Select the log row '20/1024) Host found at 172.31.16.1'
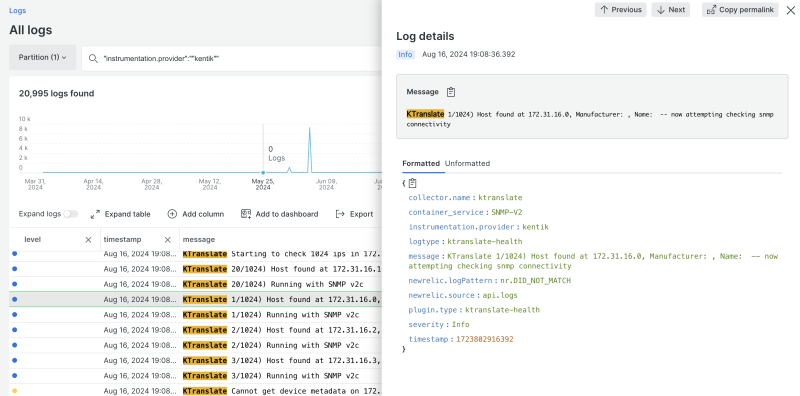 pos(195,269)
